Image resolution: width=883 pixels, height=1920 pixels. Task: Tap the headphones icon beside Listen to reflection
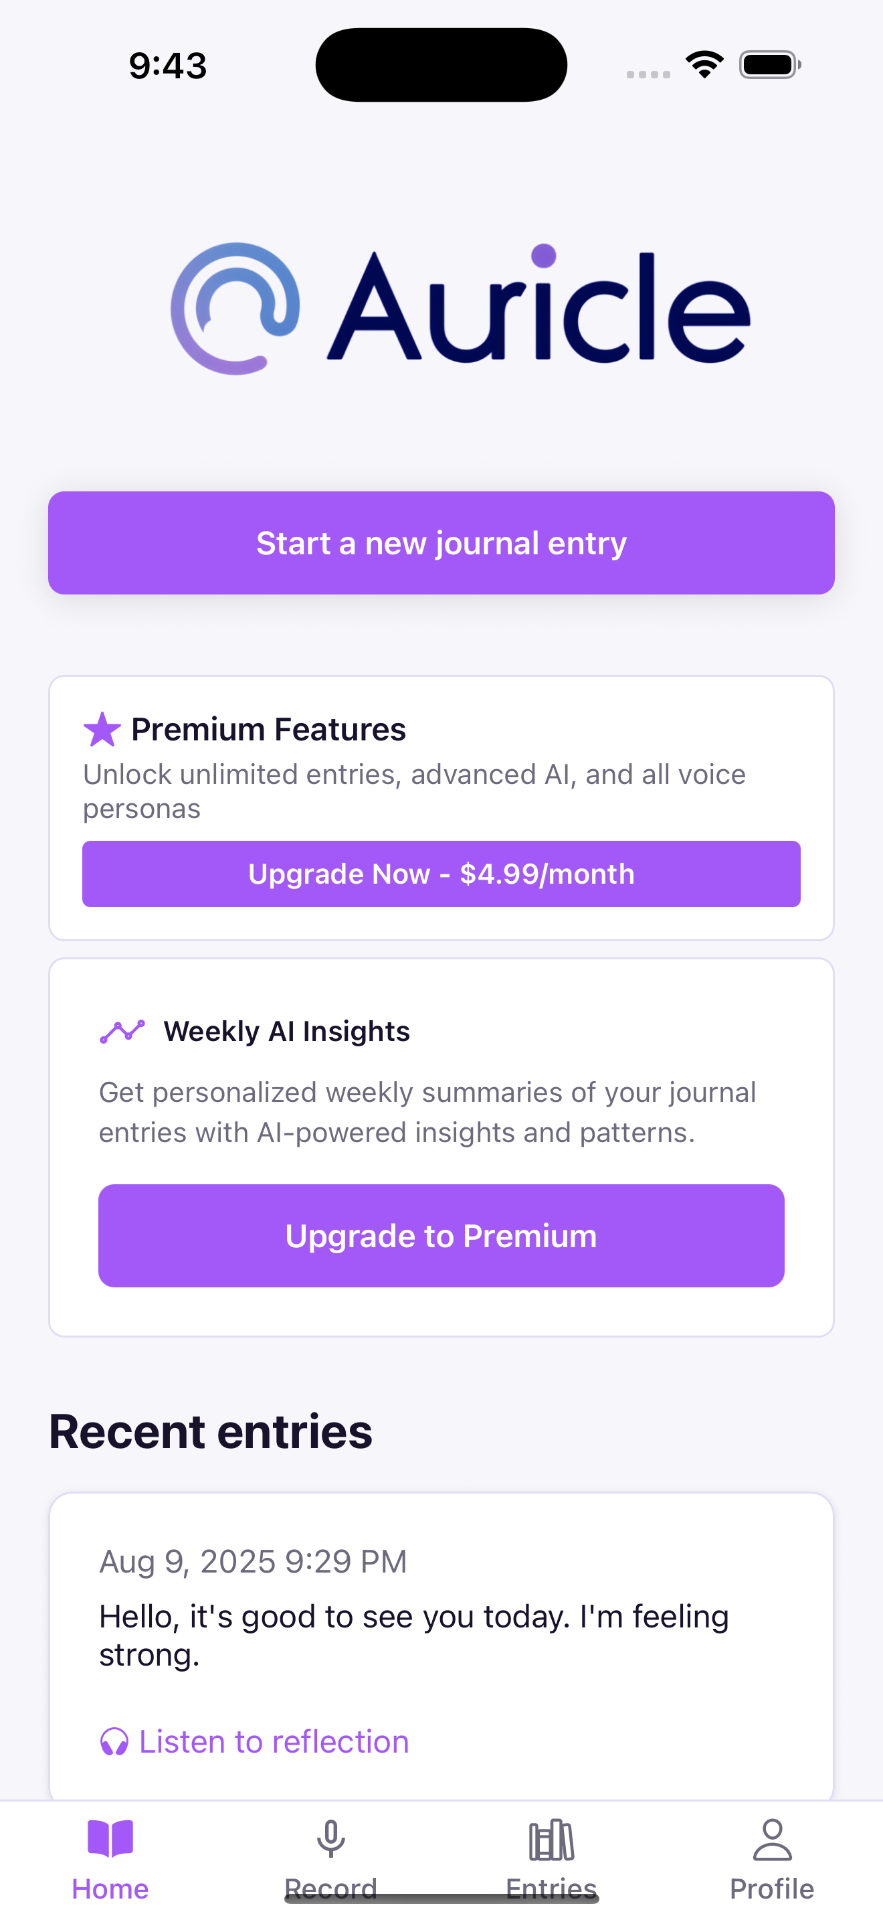click(x=114, y=1742)
